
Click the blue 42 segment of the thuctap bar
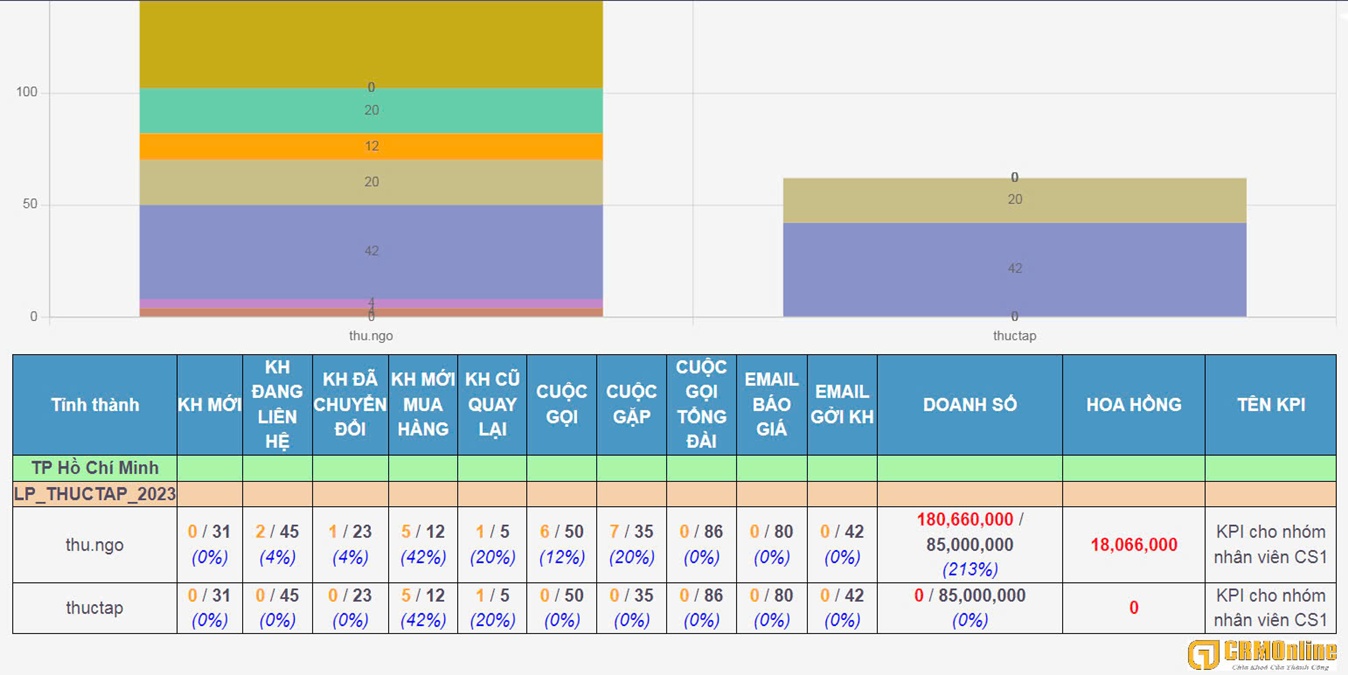[1014, 269]
